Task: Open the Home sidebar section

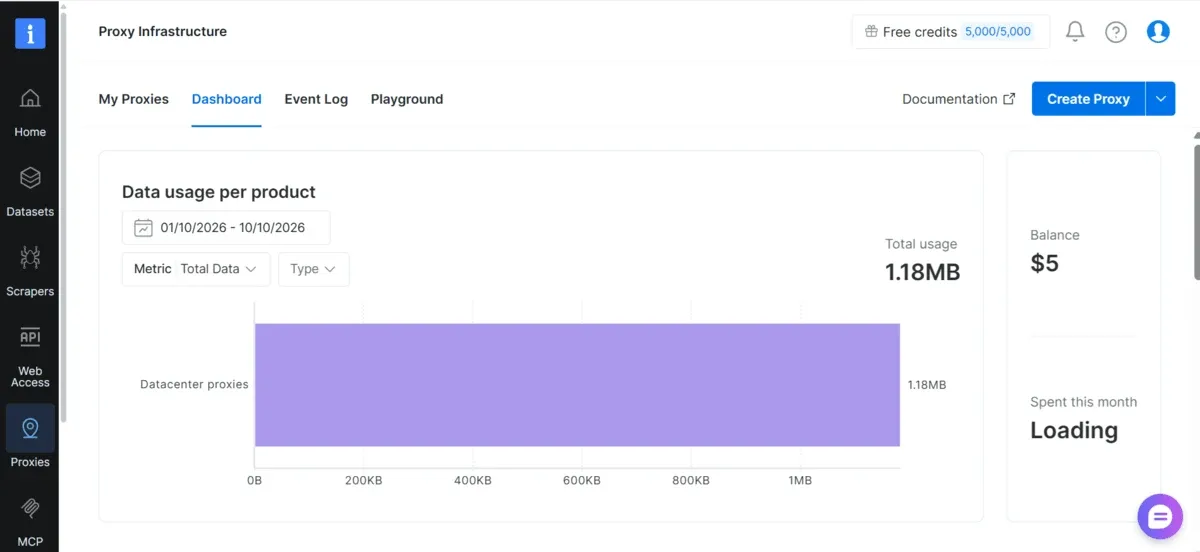Action: [x=30, y=111]
